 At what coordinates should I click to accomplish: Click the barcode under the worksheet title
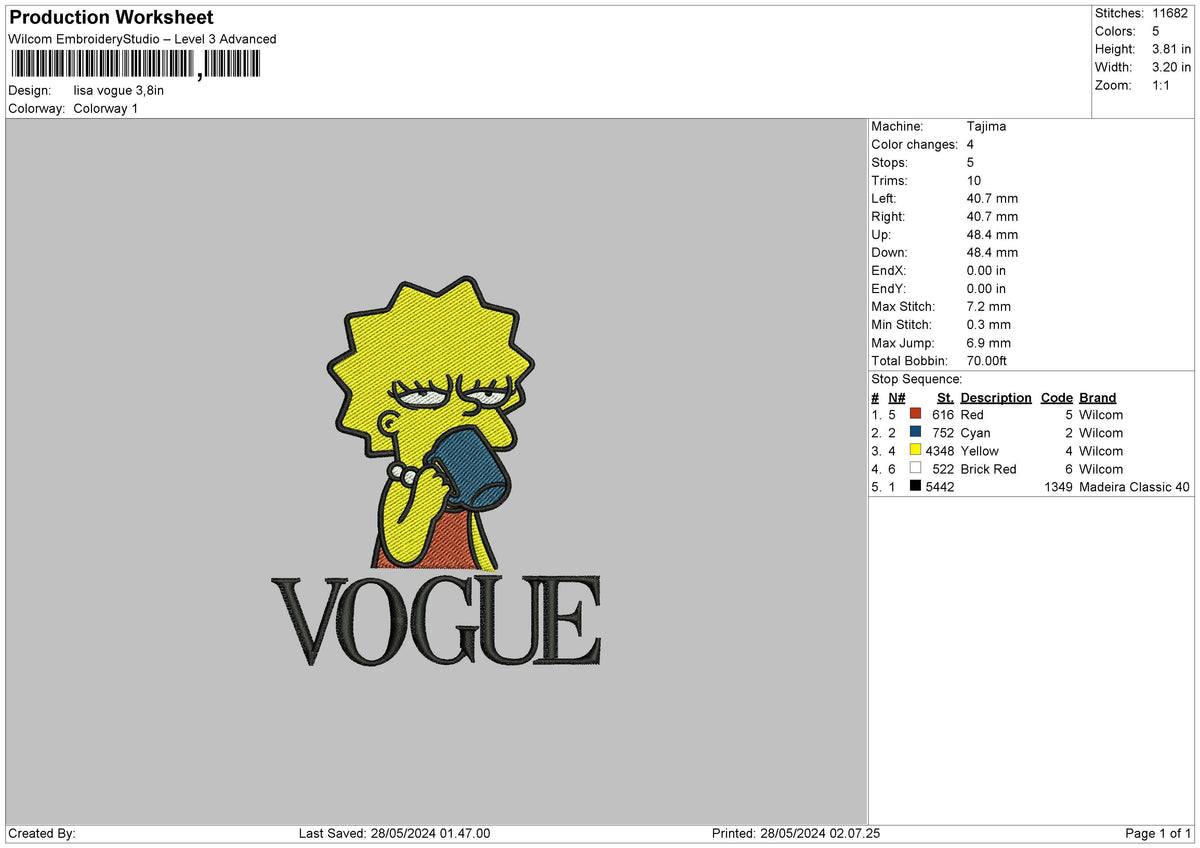point(134,66)
